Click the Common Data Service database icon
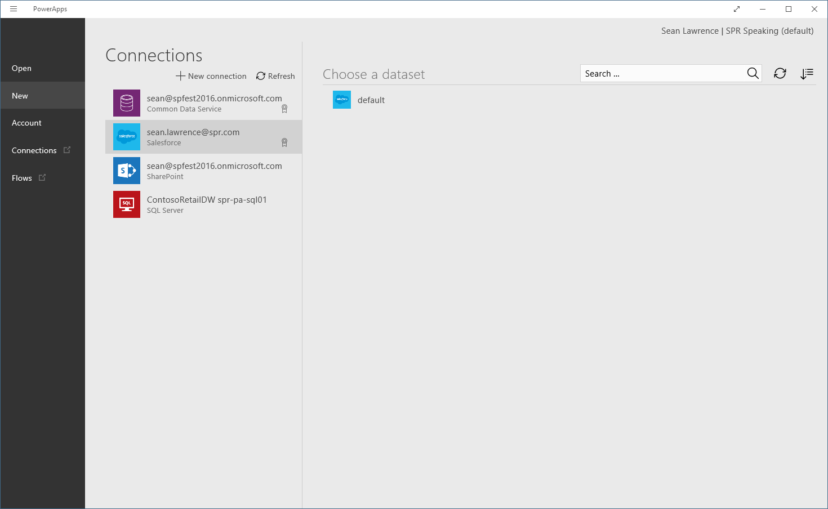 [x=127, y=103]
